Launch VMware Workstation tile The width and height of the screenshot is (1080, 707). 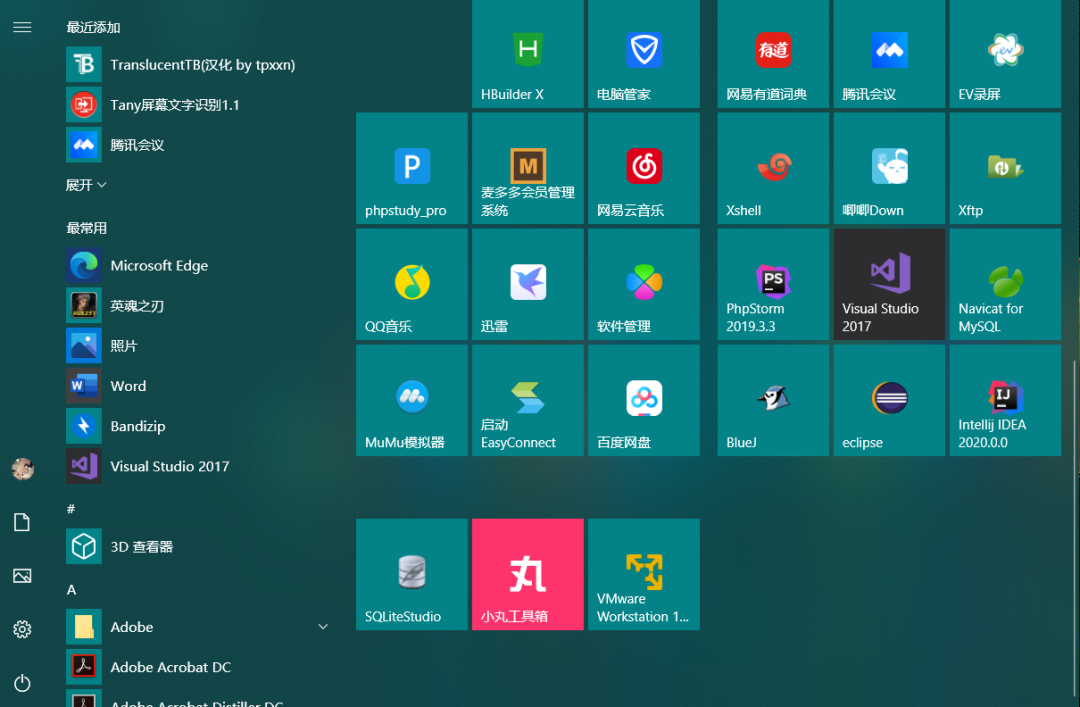point(643,574)
